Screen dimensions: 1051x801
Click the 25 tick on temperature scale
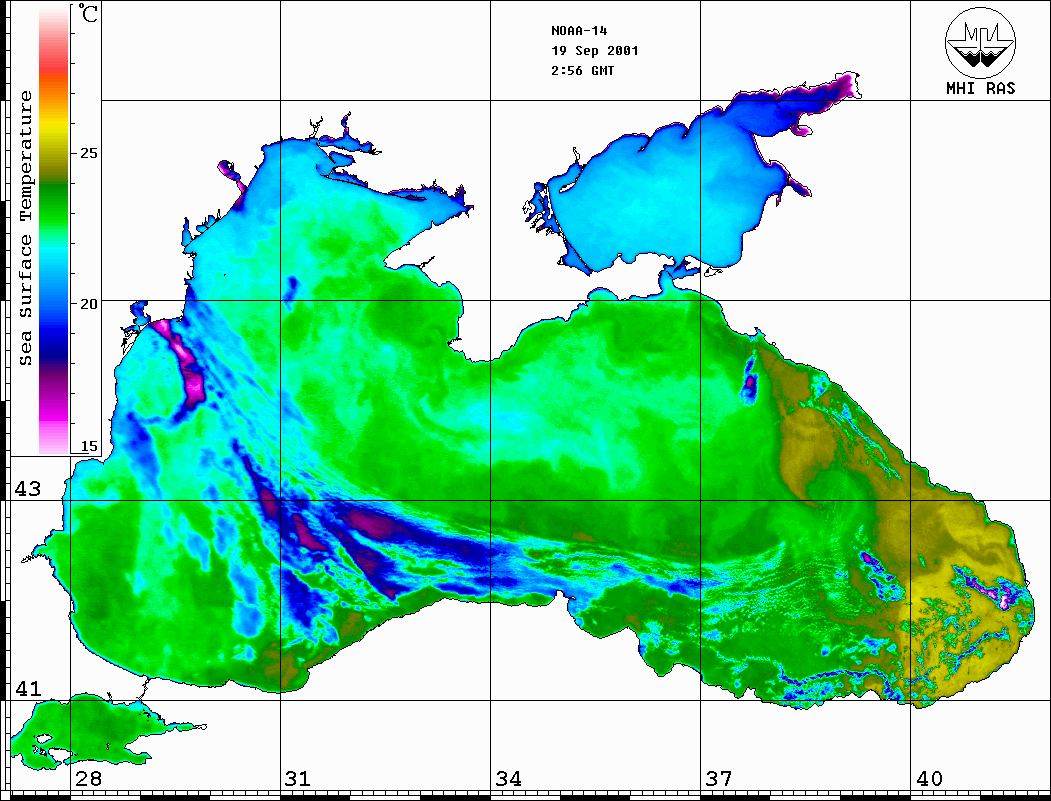(88, 153)
